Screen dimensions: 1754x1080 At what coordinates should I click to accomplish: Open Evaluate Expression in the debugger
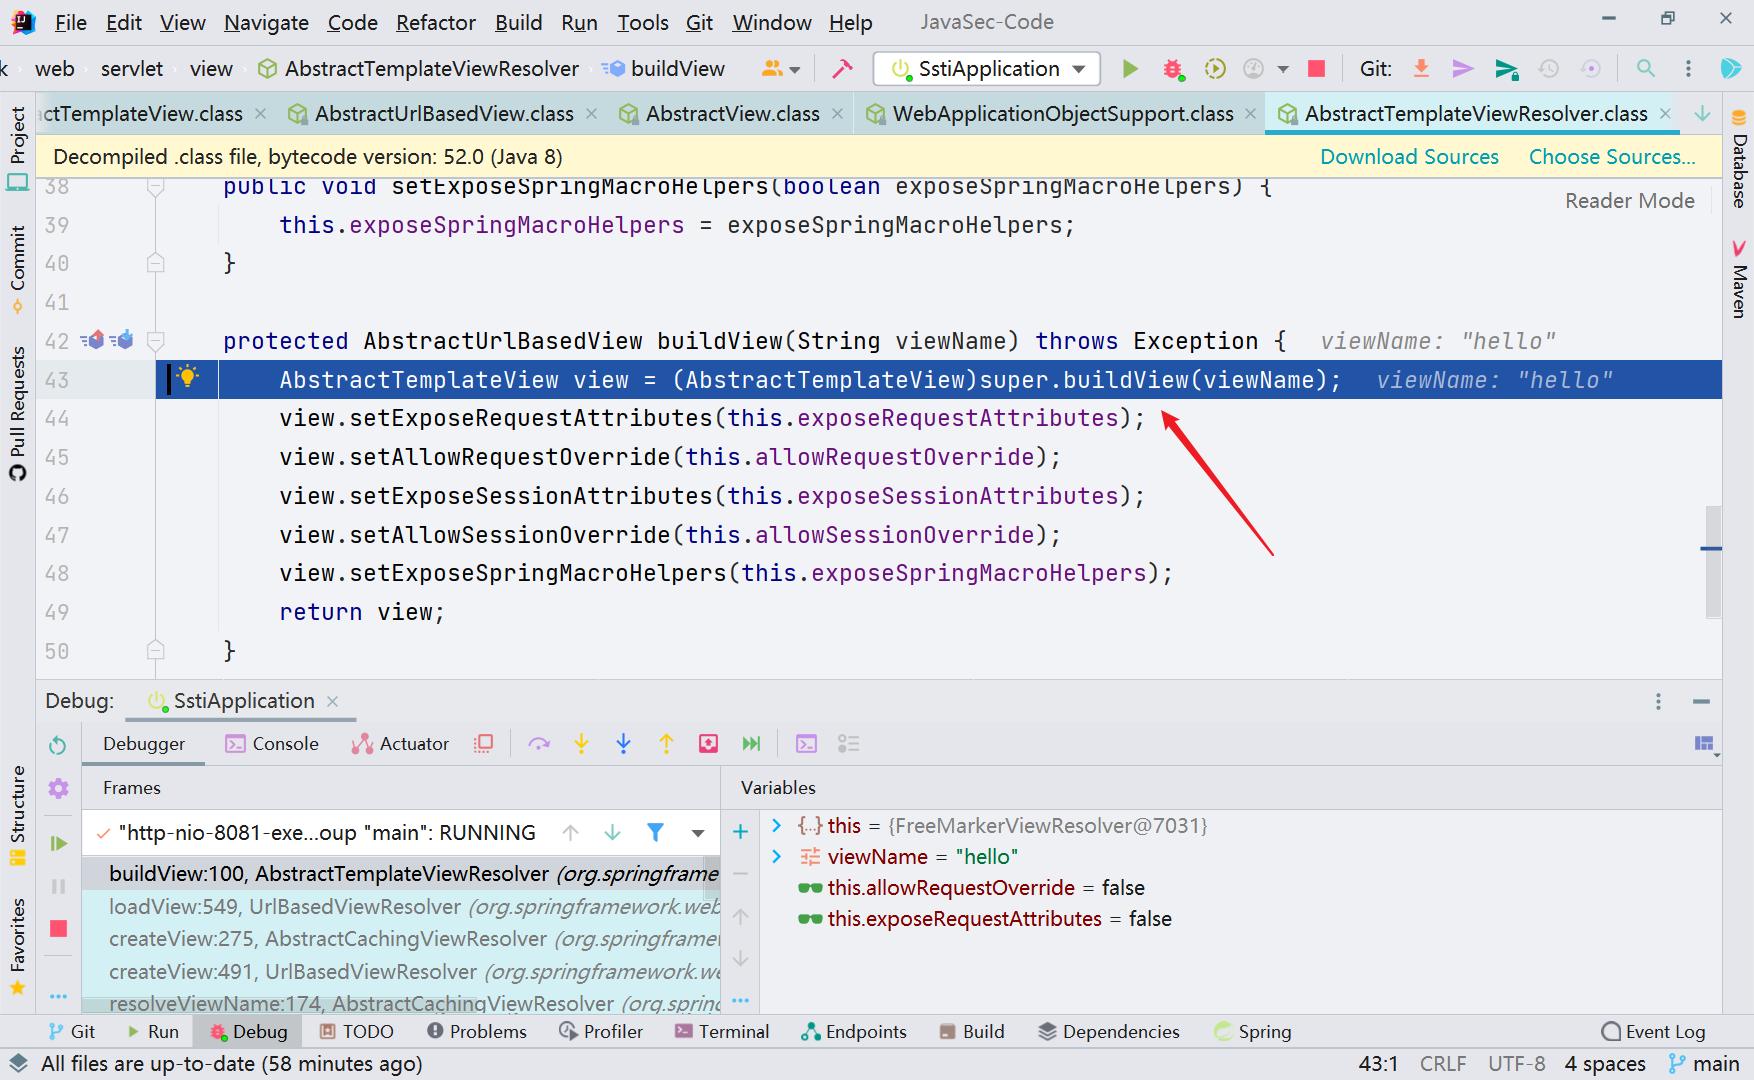[806, 743]
